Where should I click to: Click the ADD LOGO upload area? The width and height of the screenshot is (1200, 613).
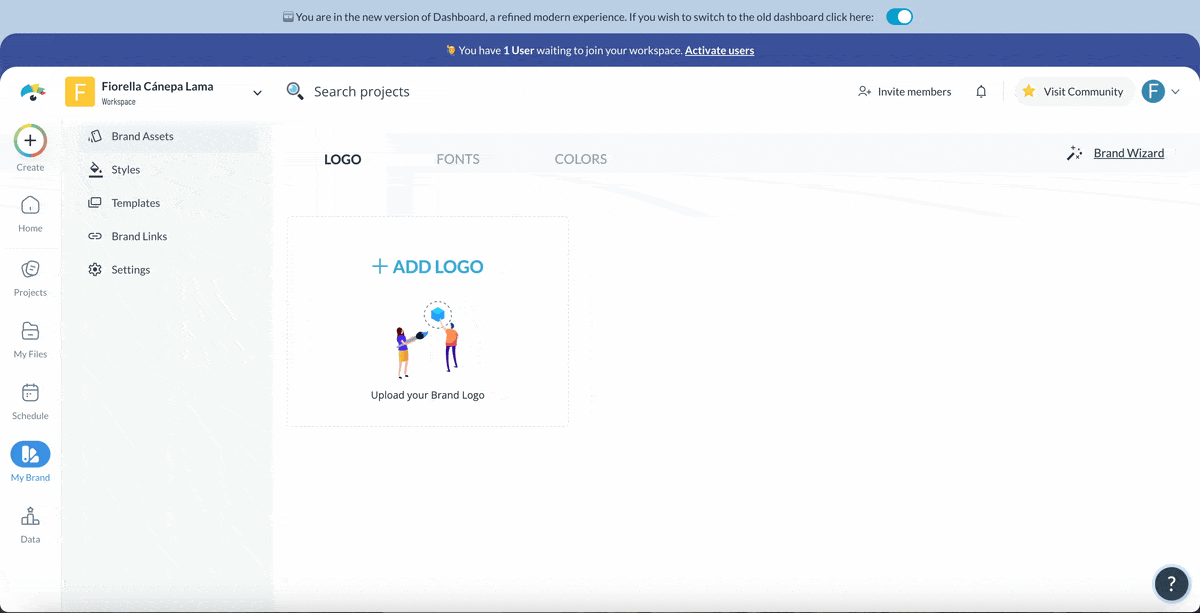click(428, 266)
